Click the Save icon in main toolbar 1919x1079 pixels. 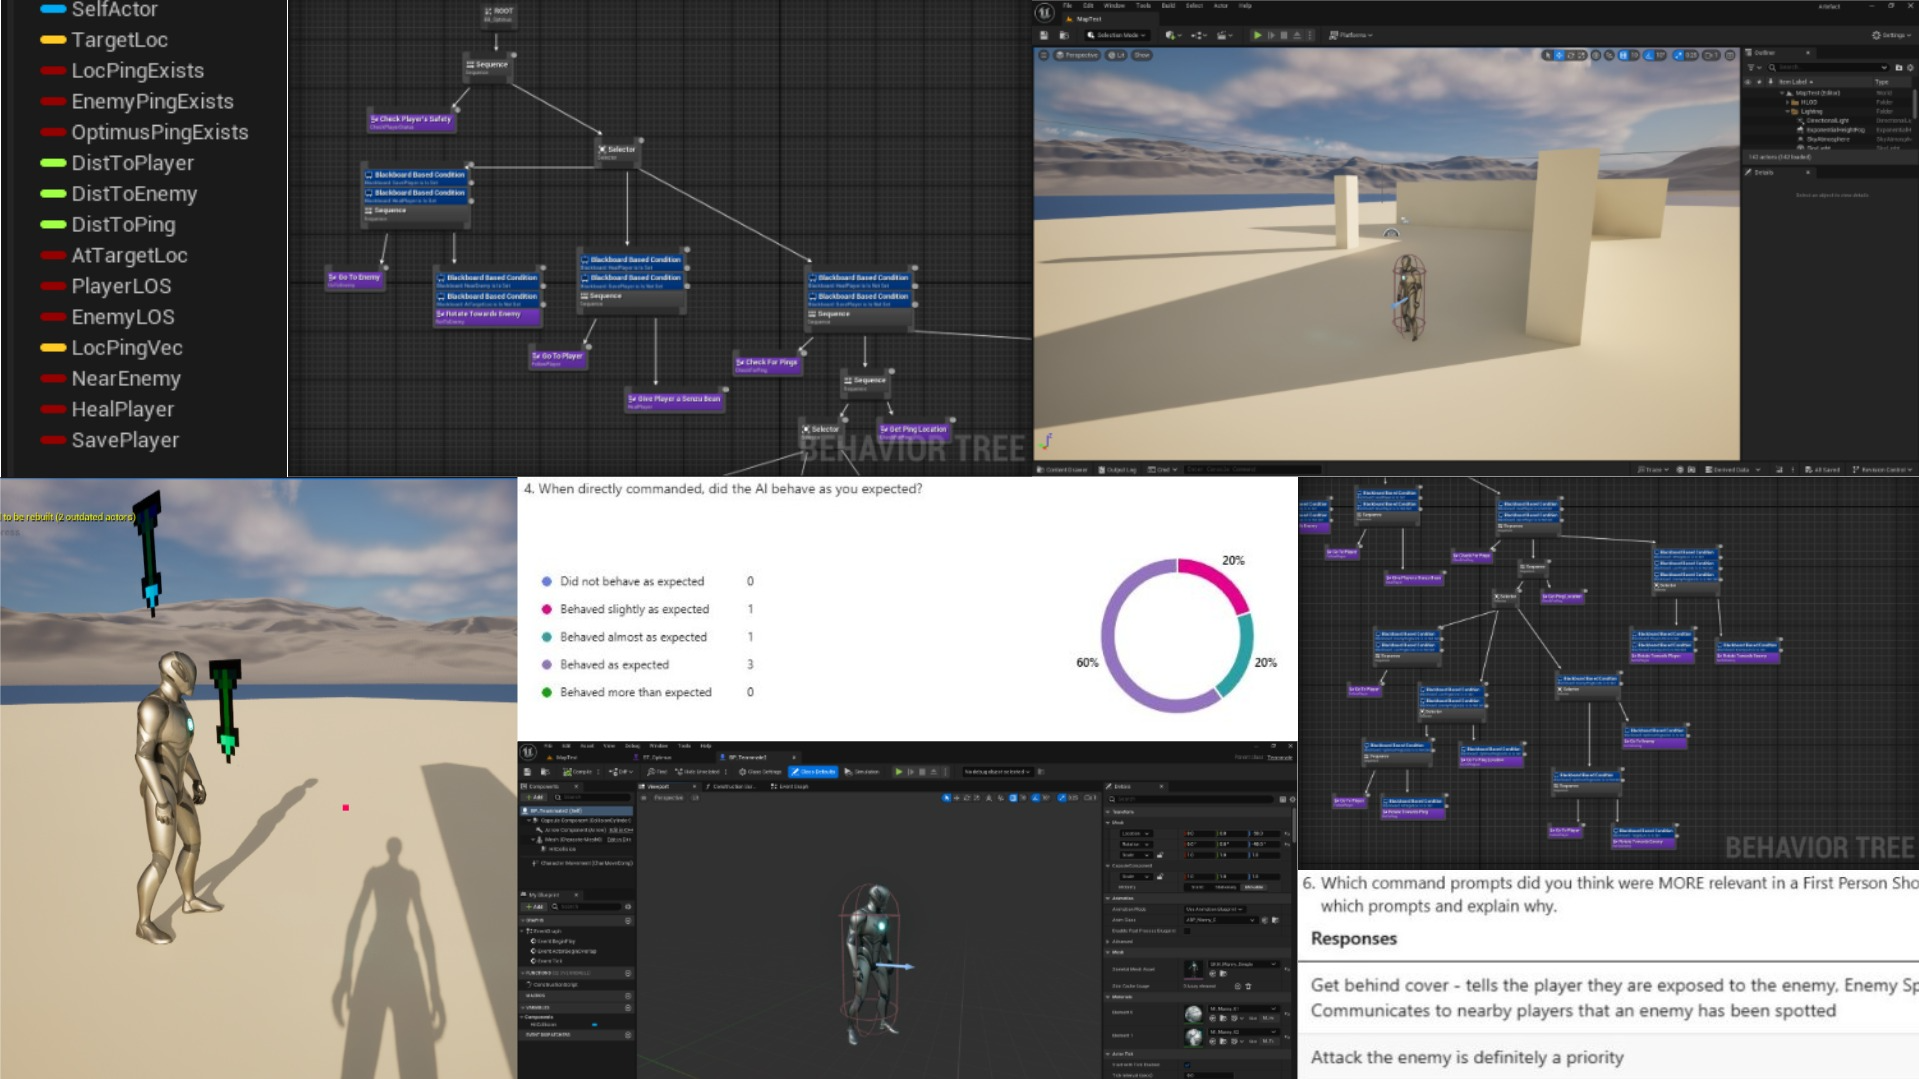(1045, 35)
